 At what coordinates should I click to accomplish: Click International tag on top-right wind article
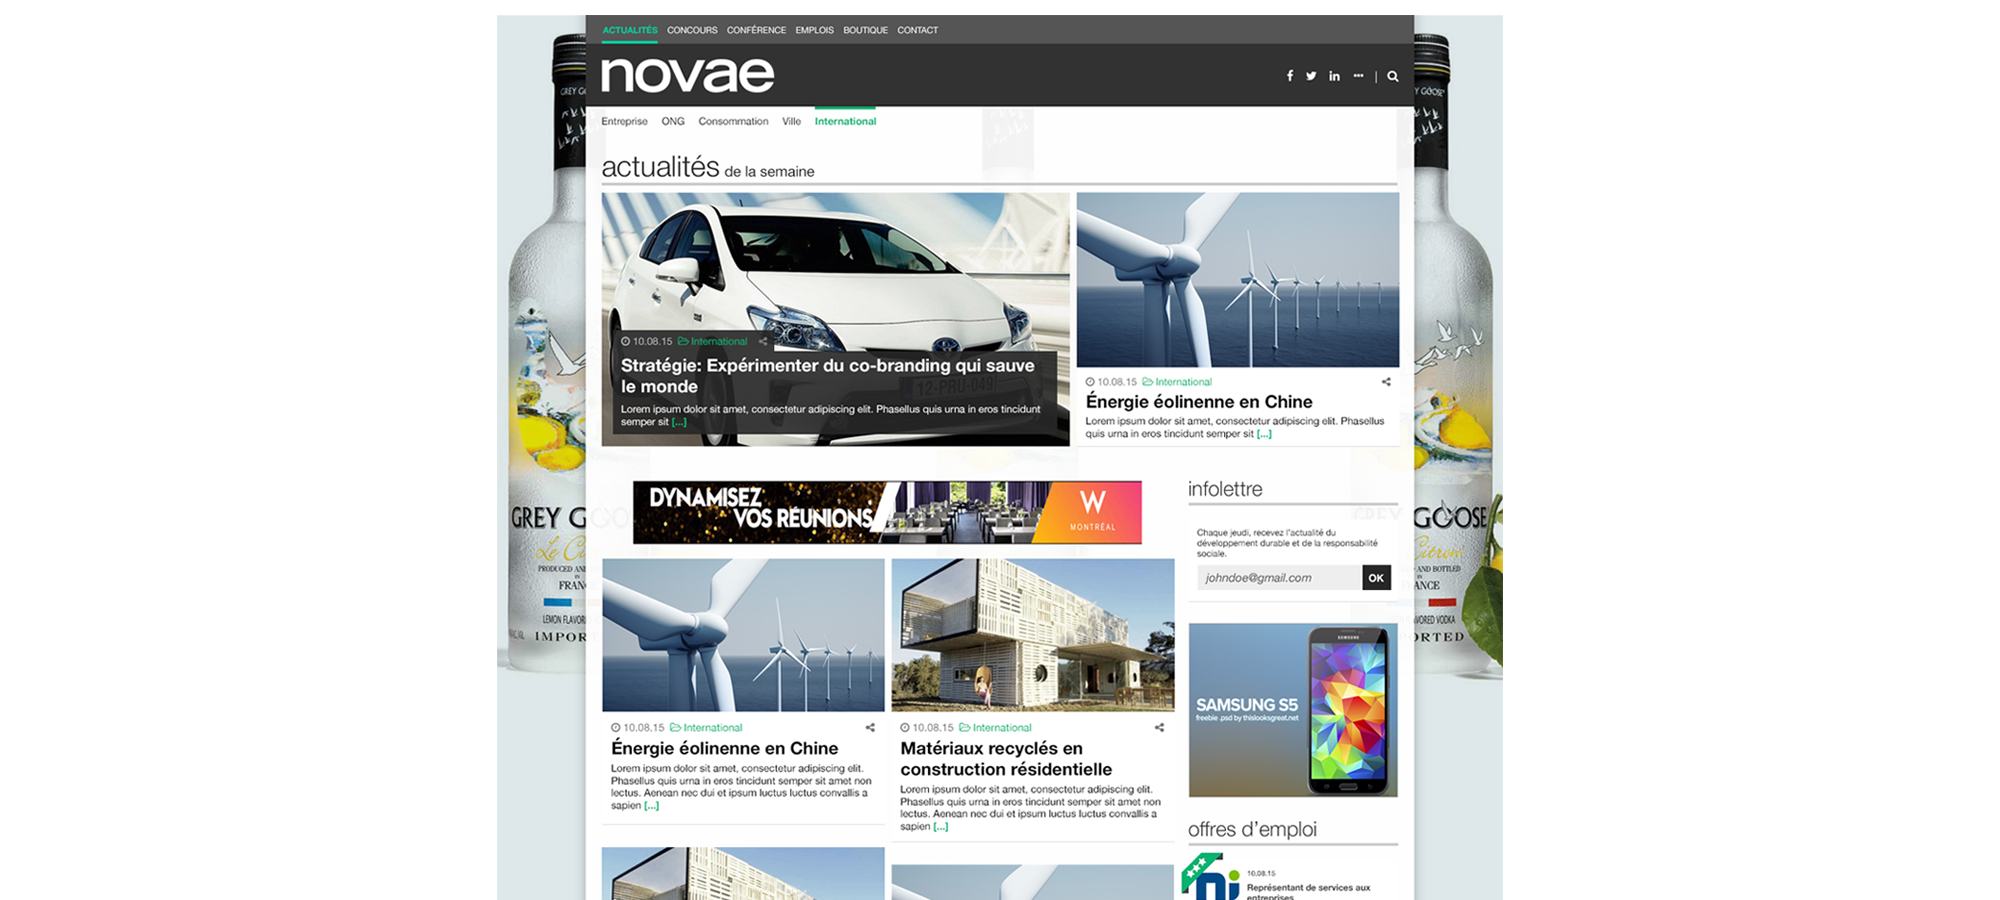pyautogui.click(x=1177, y=382)
